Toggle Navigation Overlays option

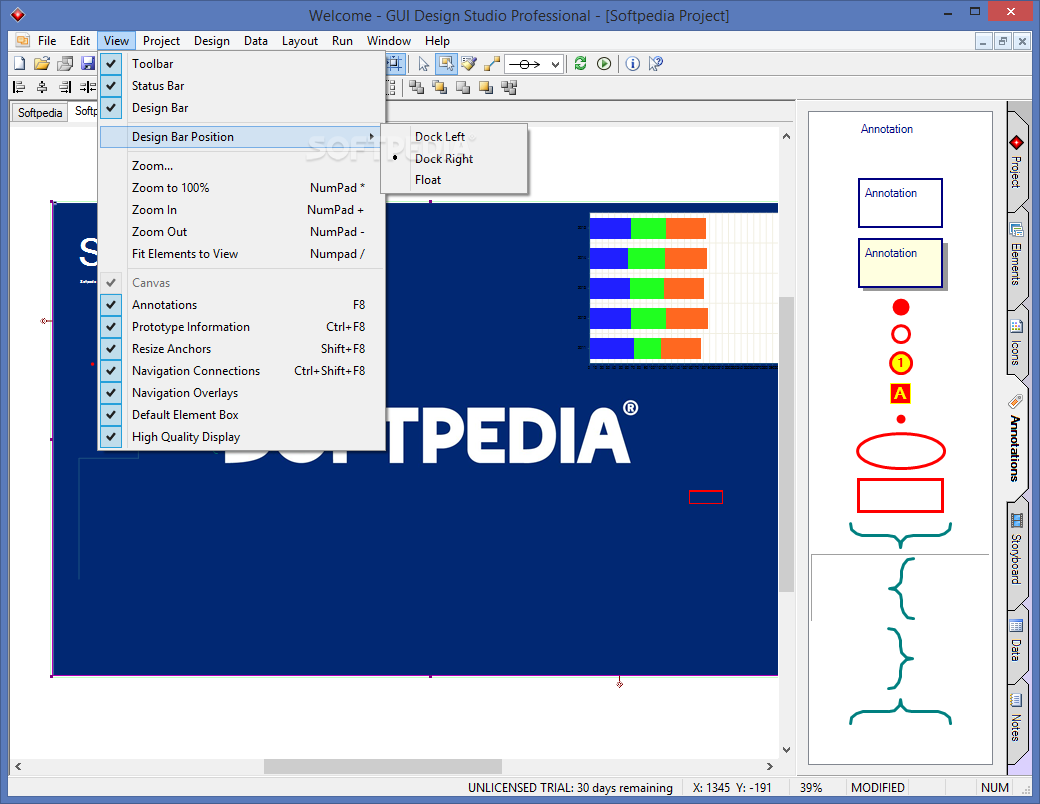(x=242, y=393)
